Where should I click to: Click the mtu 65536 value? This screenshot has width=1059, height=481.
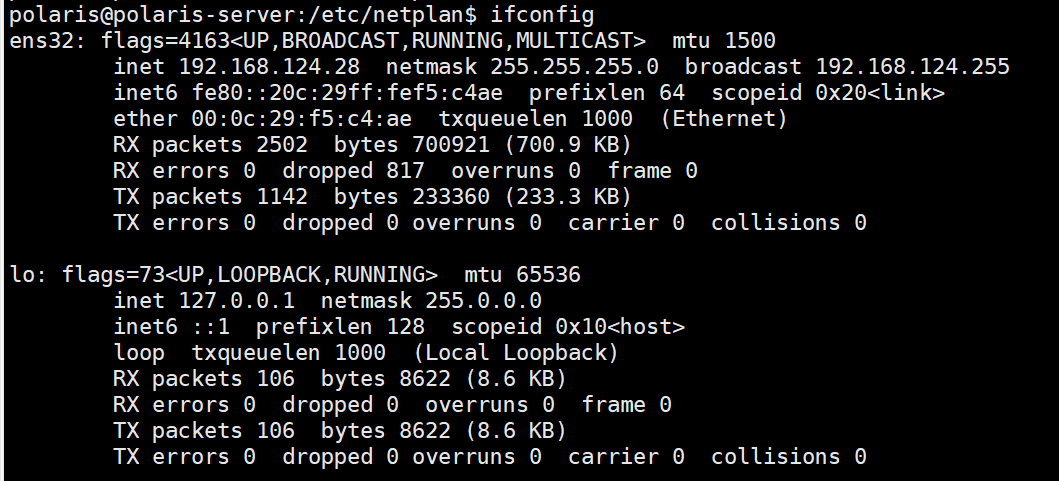[548, 275]
